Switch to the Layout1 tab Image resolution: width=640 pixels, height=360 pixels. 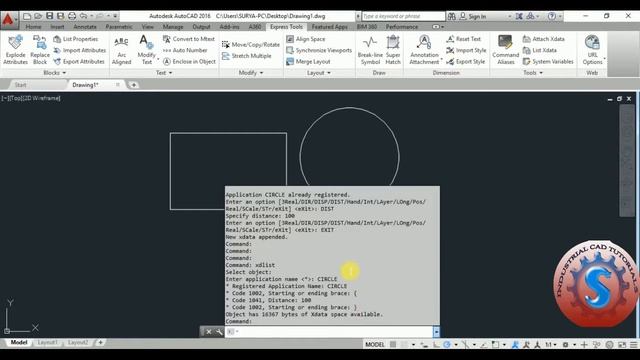48,342
